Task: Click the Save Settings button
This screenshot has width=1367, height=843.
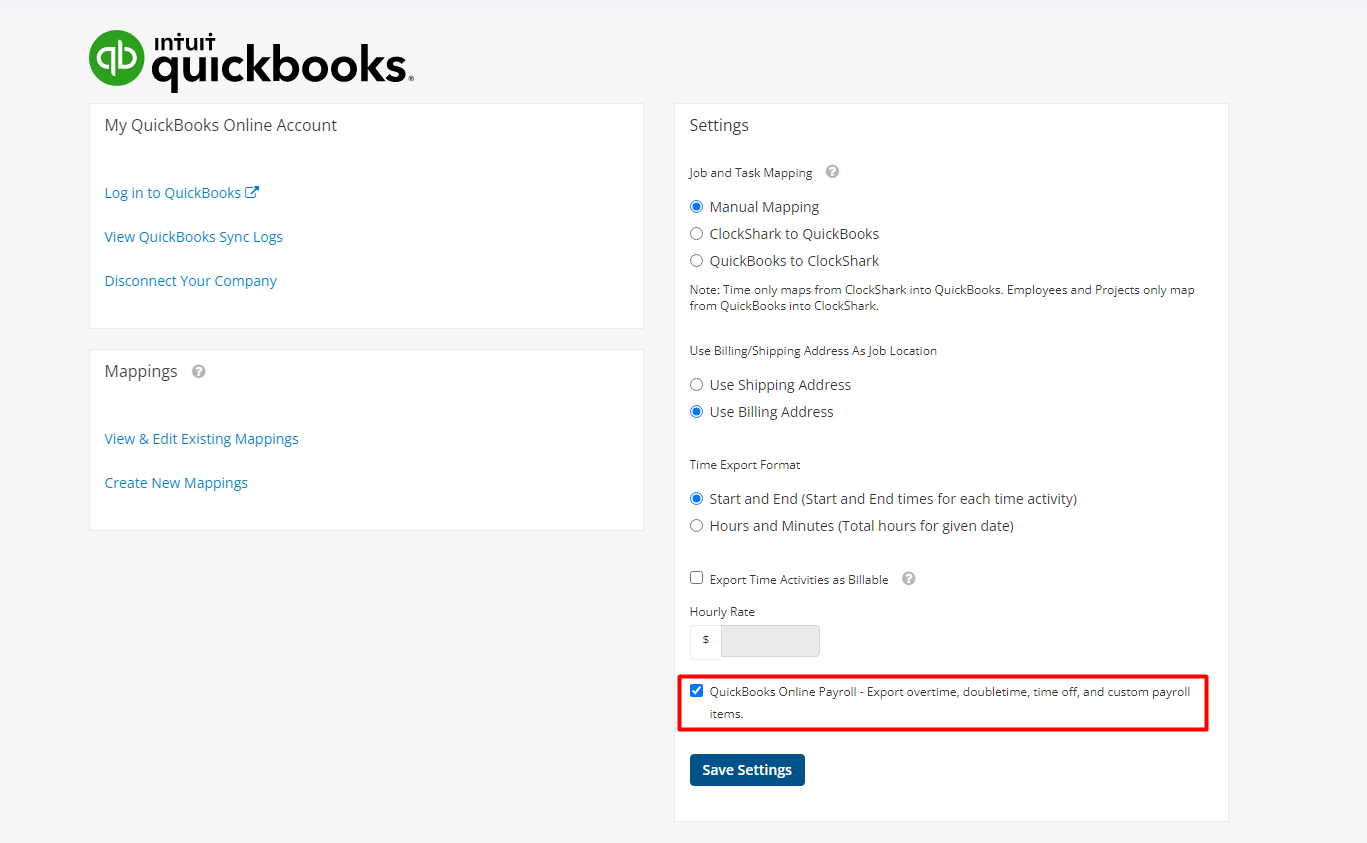Action: pos(747,770)
